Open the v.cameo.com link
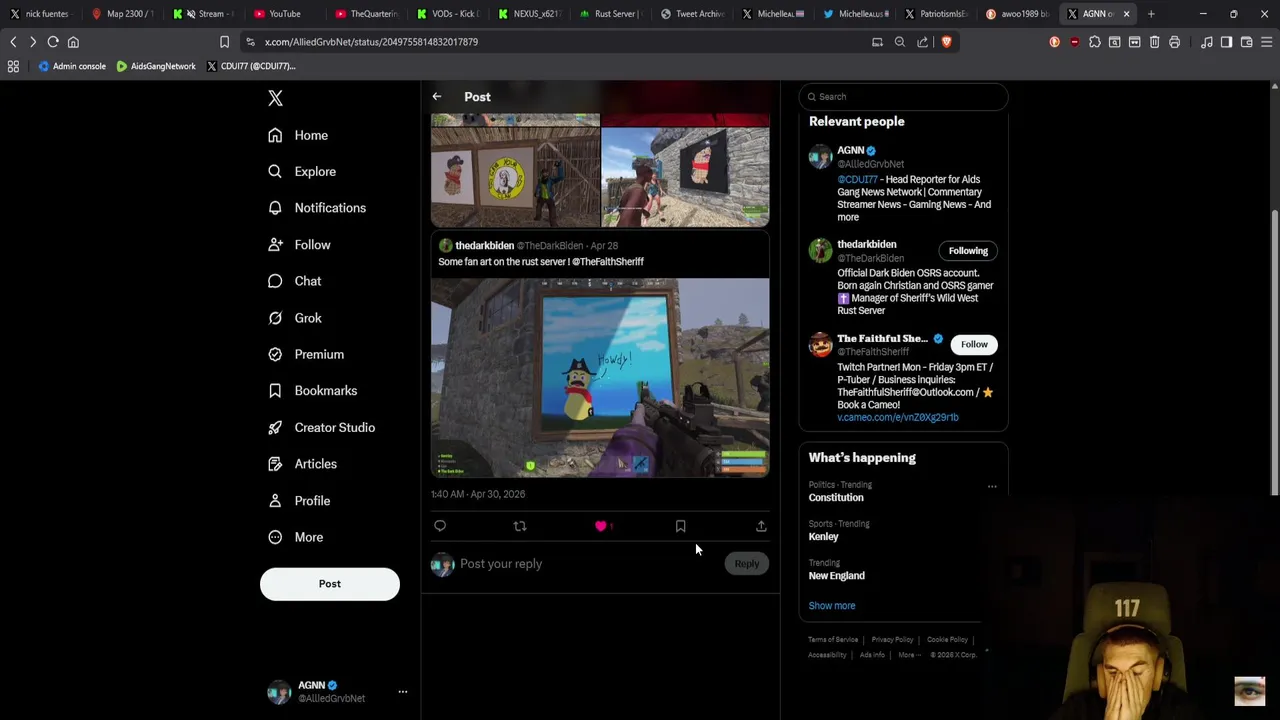 (x=897, y=418)
